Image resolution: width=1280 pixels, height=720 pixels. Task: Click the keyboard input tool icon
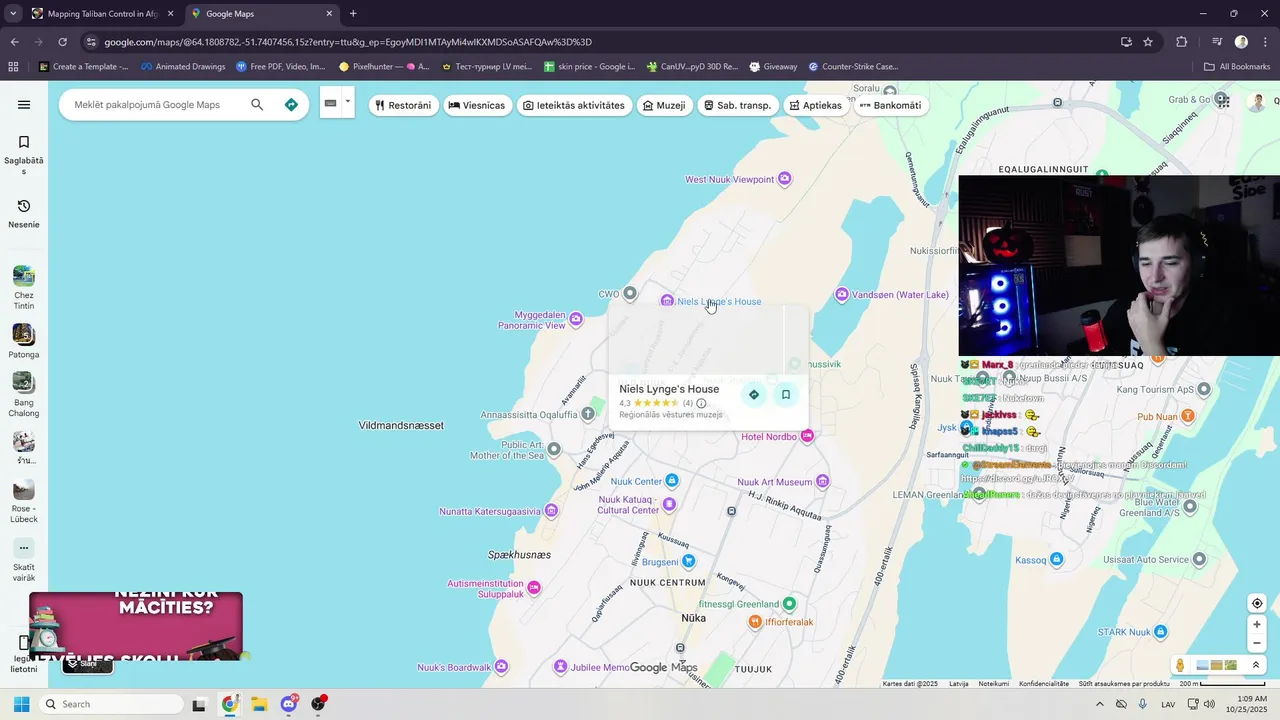(x=331, y=103)
